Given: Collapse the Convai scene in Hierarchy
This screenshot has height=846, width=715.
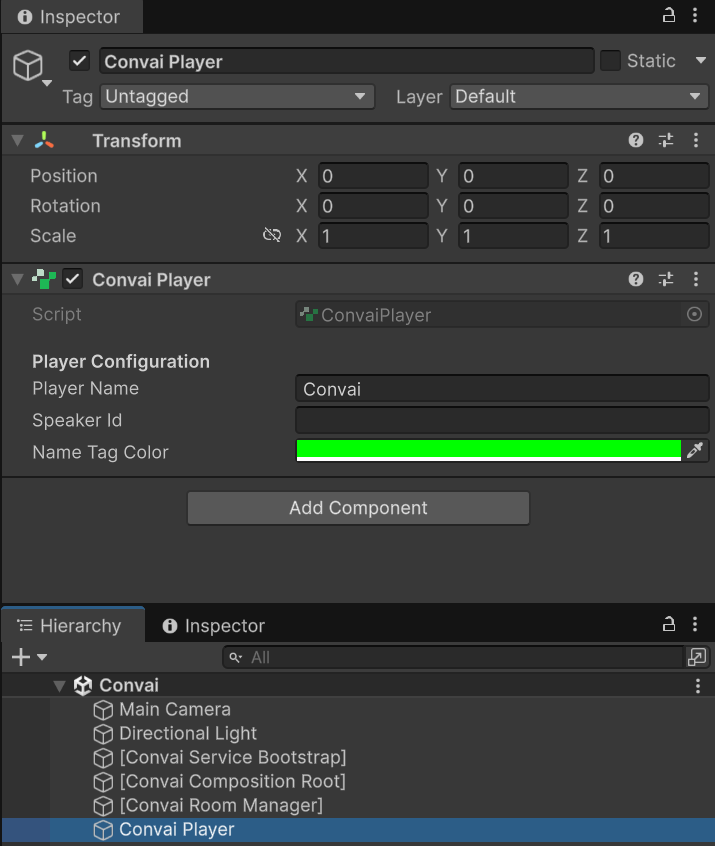Looking at the screenshot, I should (60, 686).
